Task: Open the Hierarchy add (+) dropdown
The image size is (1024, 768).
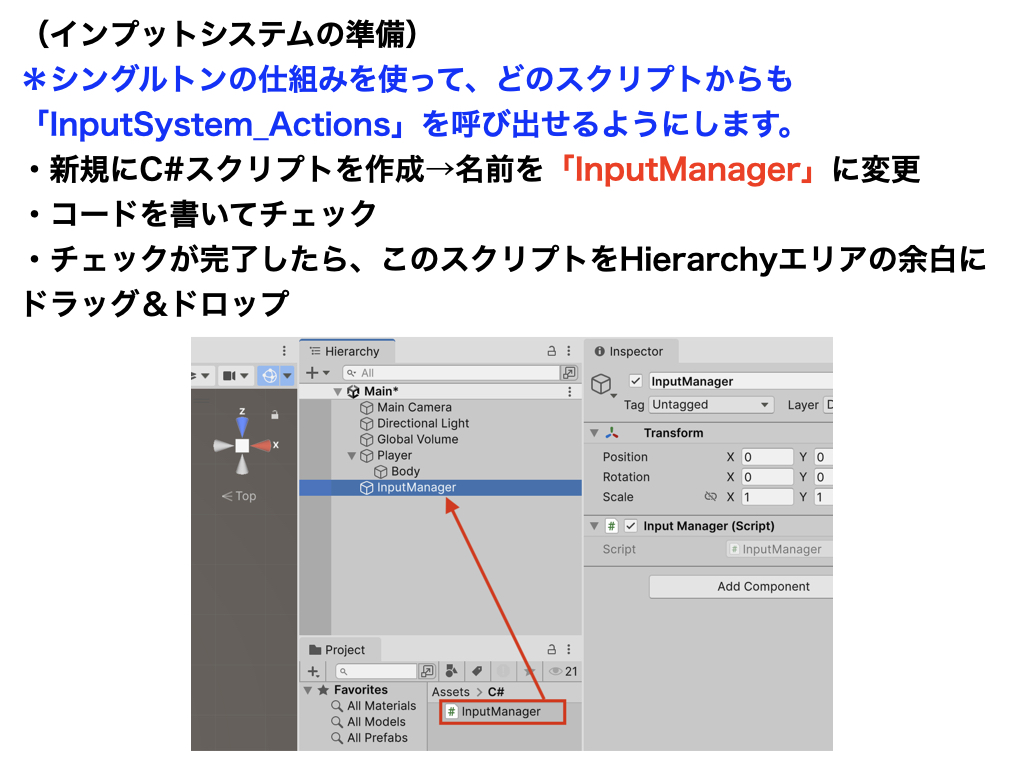Action: click(317, 372)
